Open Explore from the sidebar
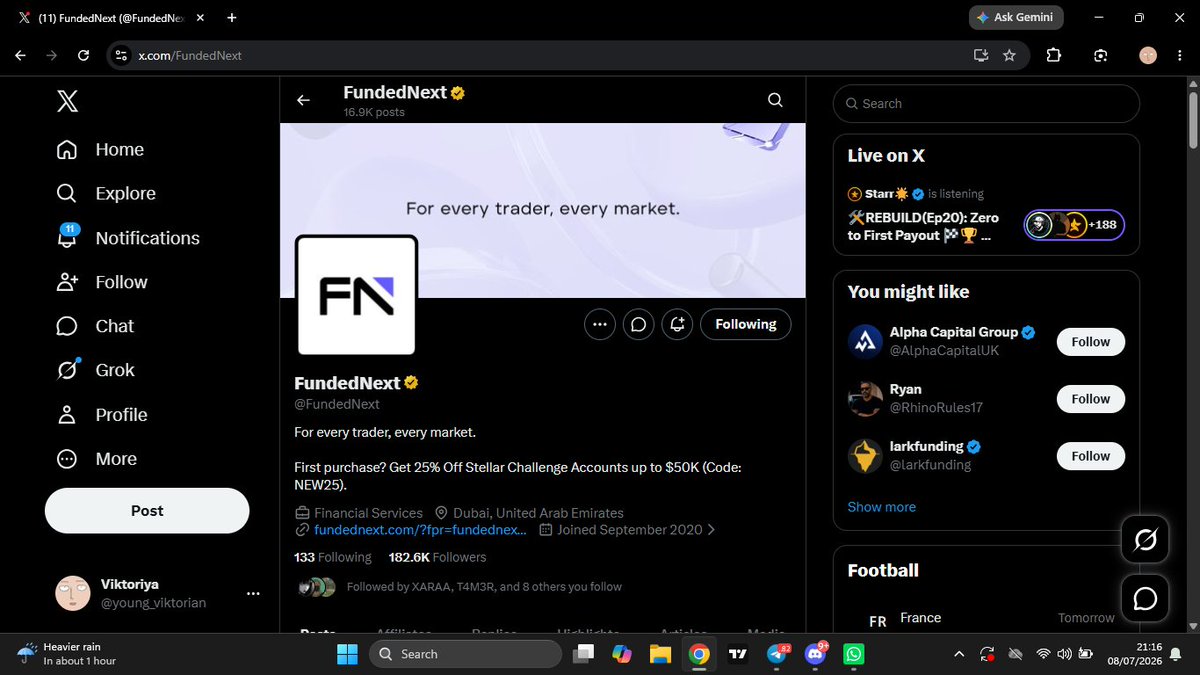1200x675 pixels. coord(106,193)
